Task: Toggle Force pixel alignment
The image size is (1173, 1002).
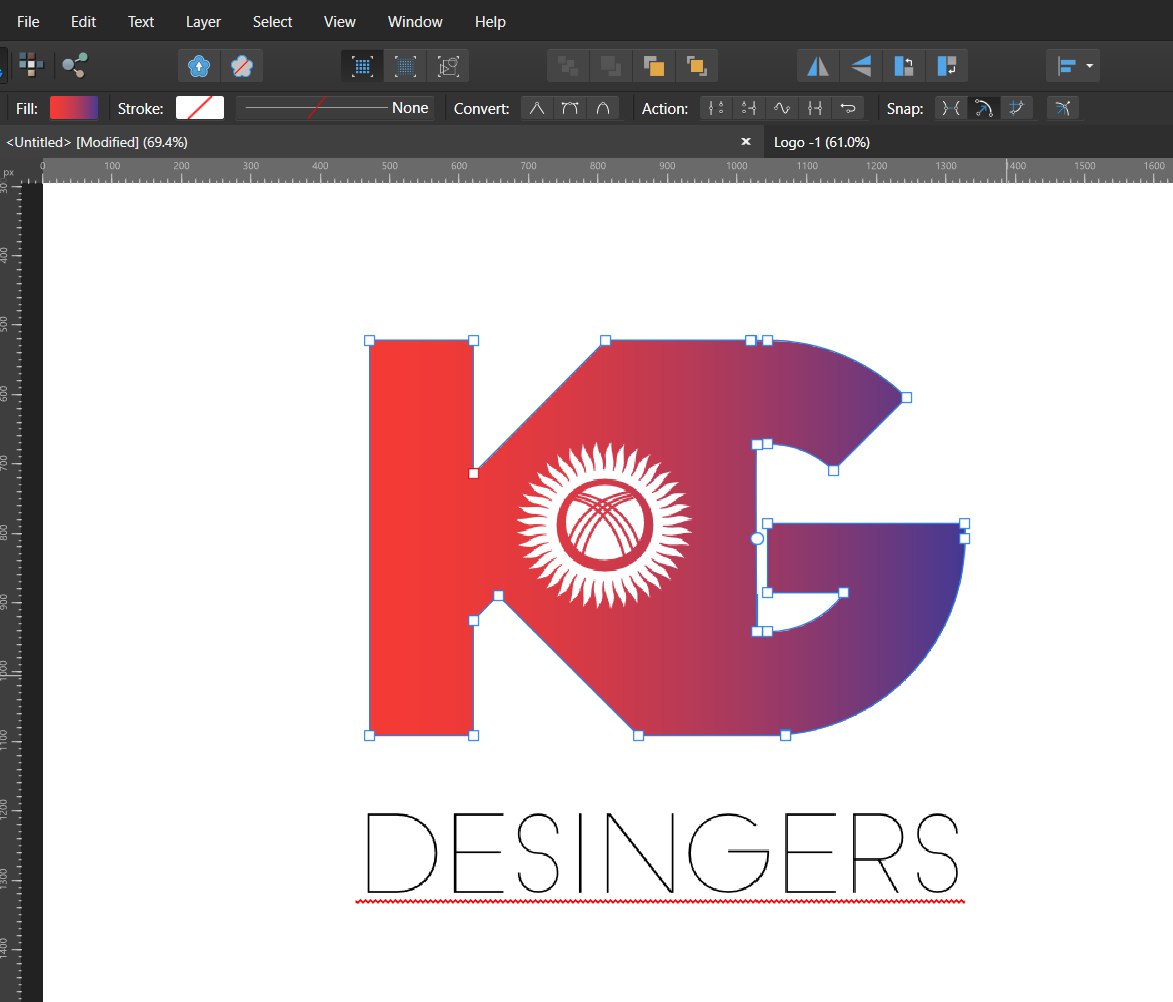Action: tap(362, 66)
